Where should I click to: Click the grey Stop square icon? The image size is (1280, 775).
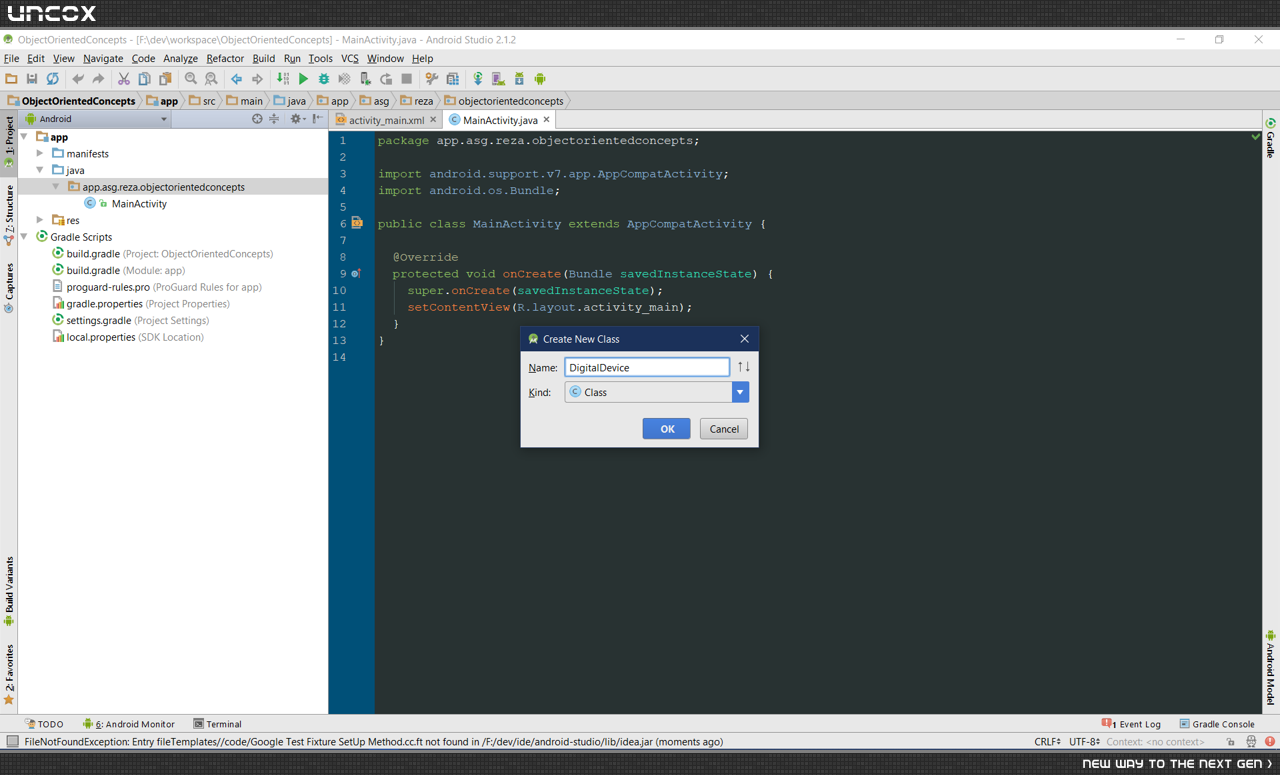(407, 79)
